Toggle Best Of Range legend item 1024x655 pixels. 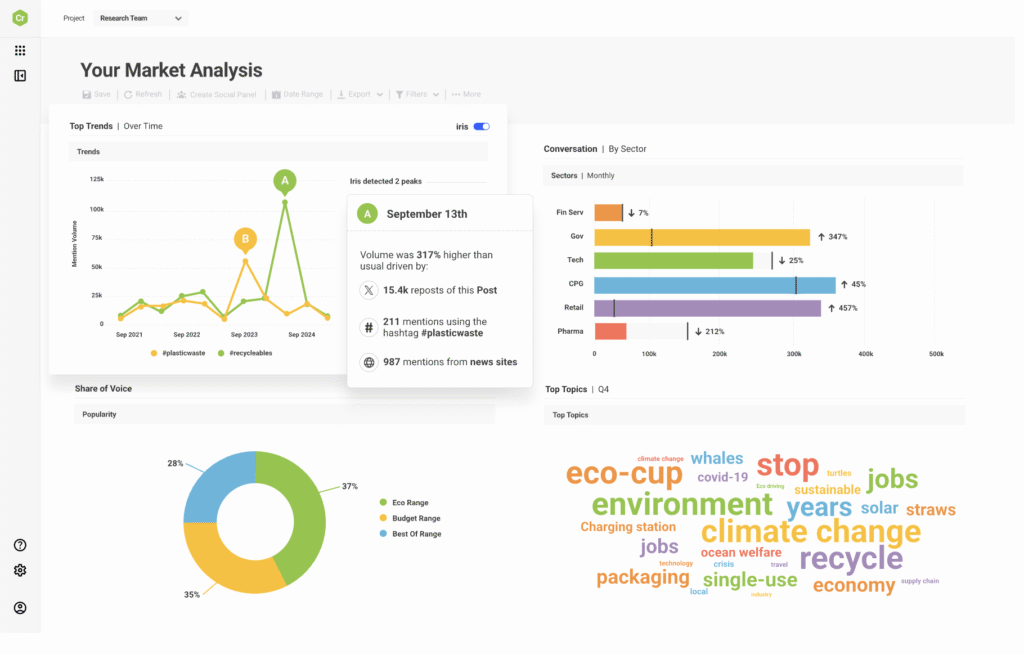click(411, 534)
